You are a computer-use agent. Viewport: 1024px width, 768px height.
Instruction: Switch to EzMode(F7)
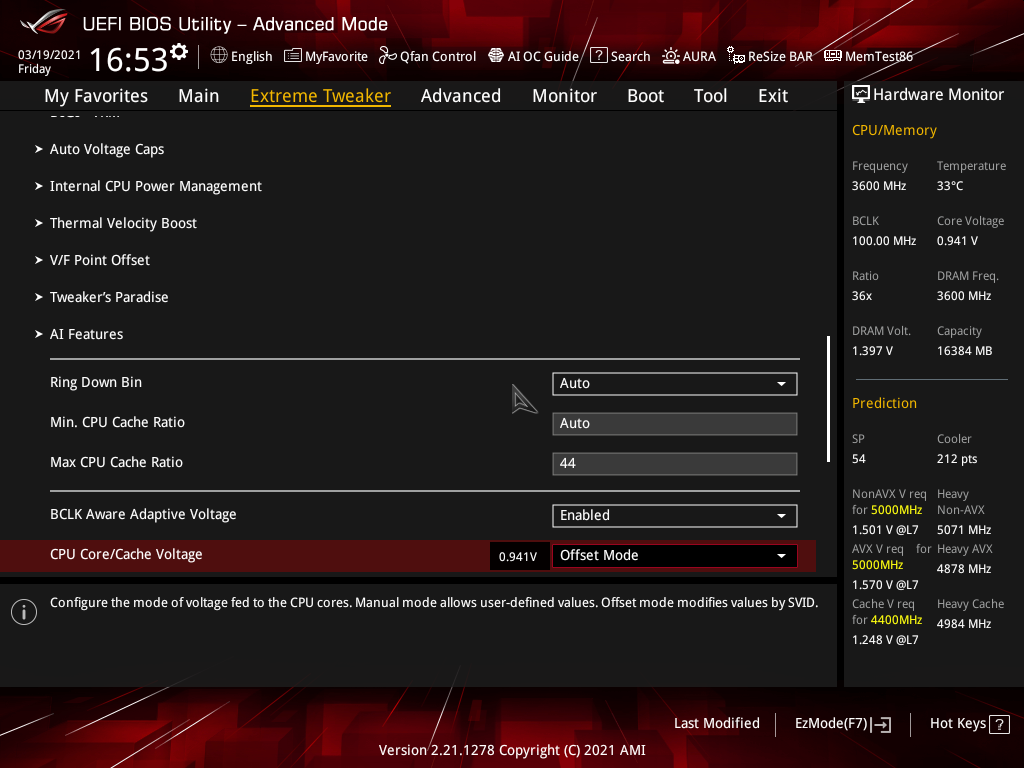[842, 724]
